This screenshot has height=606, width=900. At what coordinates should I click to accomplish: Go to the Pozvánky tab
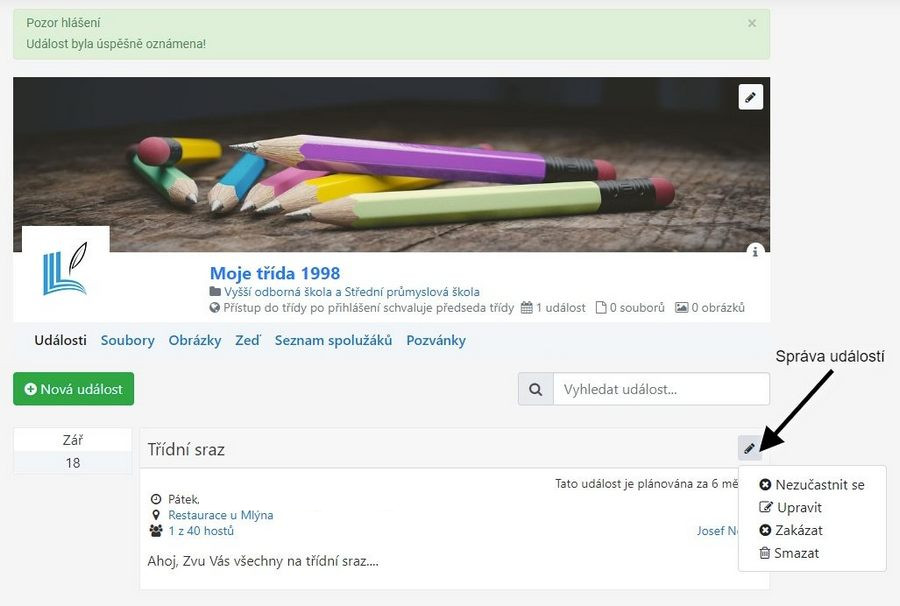[436, 340]
